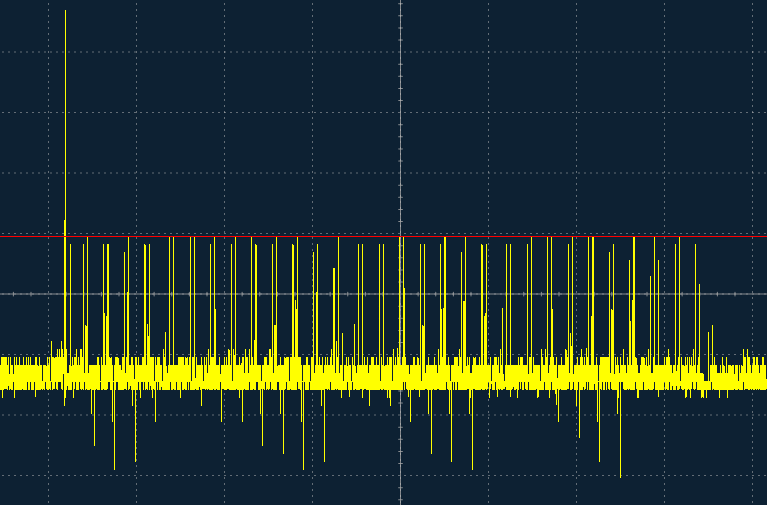Select the red horizontal cursor line
The height and width of the screenshot is (505, 767).
384,237
